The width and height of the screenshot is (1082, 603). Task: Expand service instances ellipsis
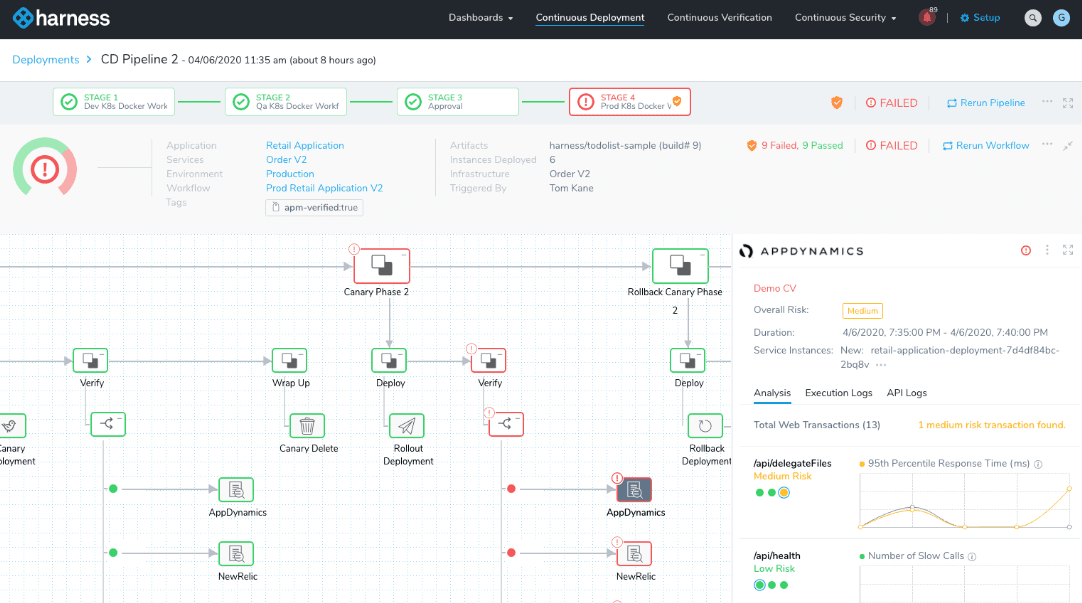tap(881, 365)
